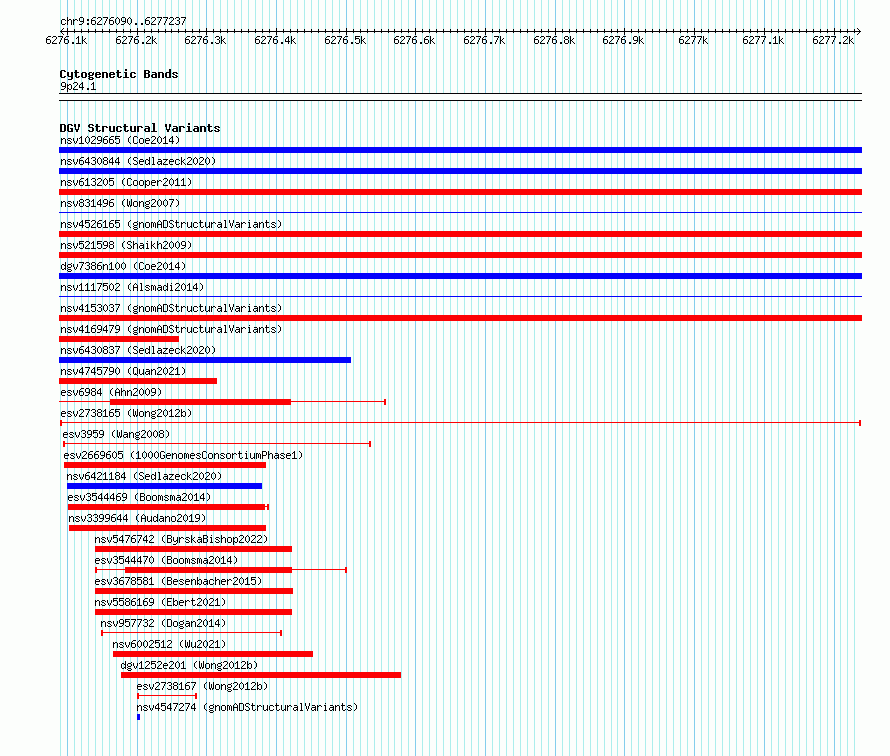Select nsv957732 (Dogan2014) label
890x756 pixels.
pyautogui.click(x=163, y=623)
